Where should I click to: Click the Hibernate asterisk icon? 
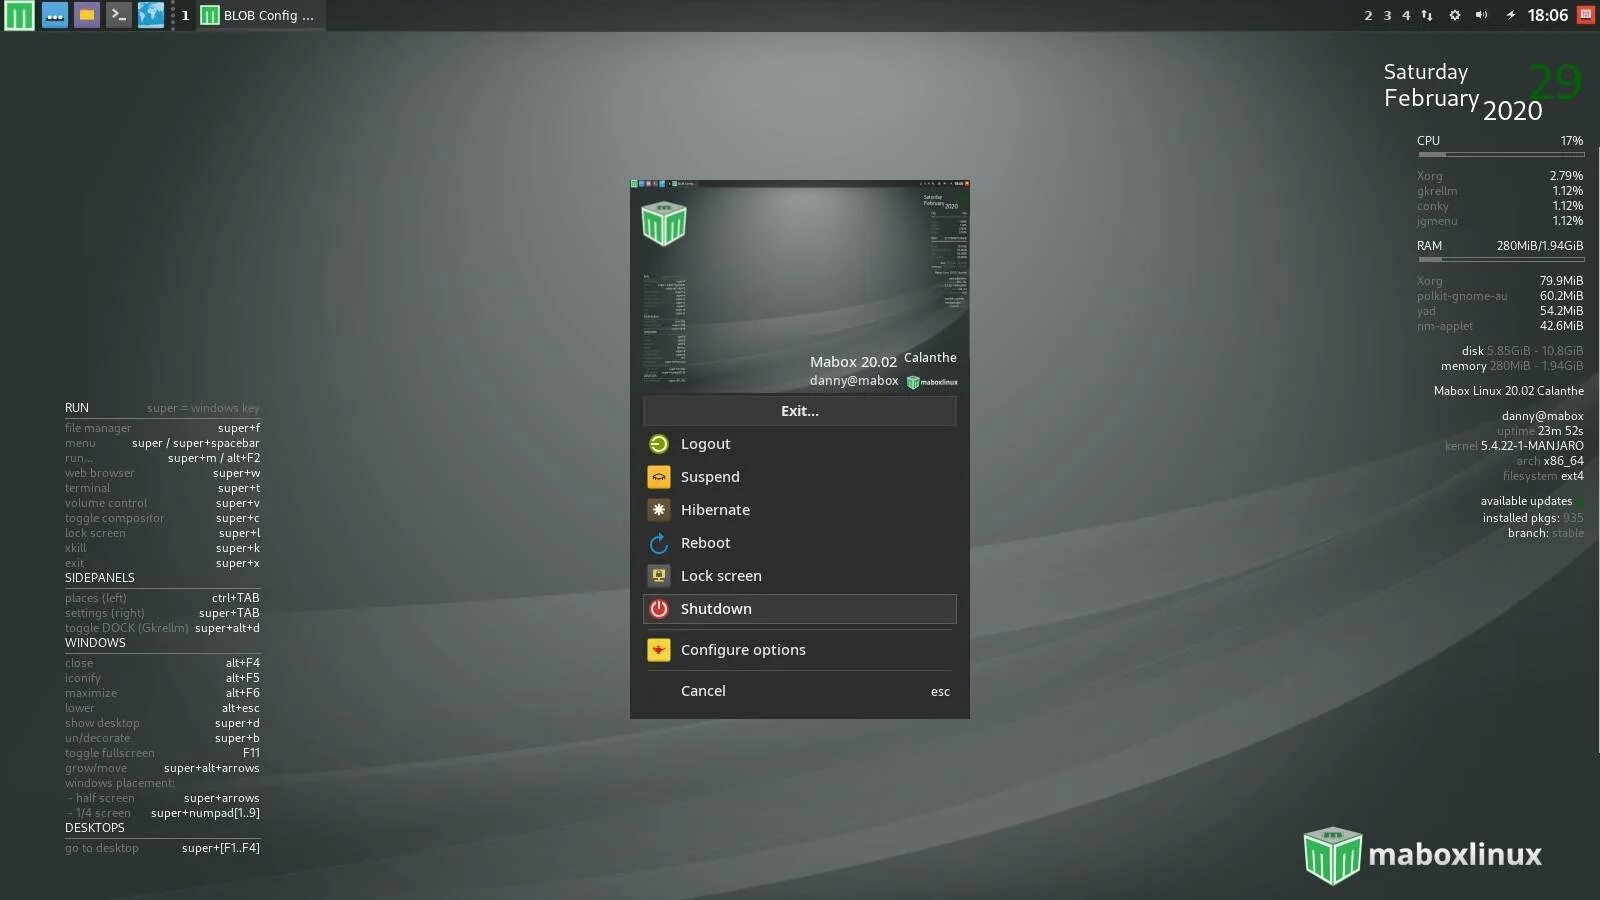click(x=659, y=510)
